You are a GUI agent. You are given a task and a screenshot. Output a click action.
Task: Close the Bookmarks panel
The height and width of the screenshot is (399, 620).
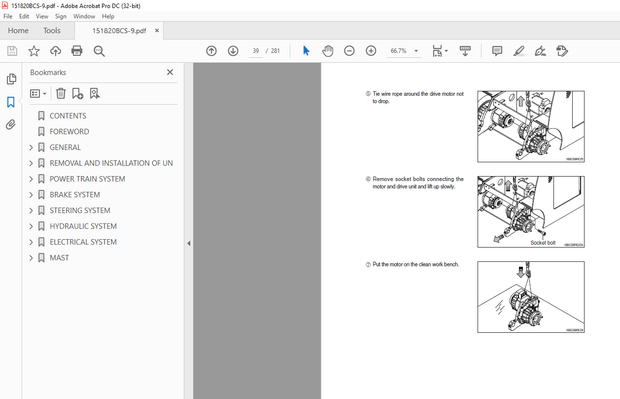tap(170, 72)
